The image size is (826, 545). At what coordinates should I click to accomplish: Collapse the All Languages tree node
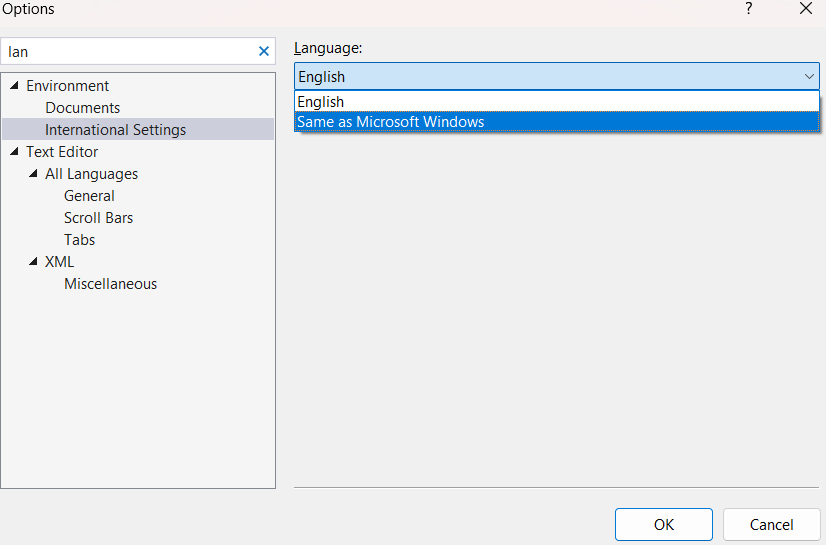33,174
